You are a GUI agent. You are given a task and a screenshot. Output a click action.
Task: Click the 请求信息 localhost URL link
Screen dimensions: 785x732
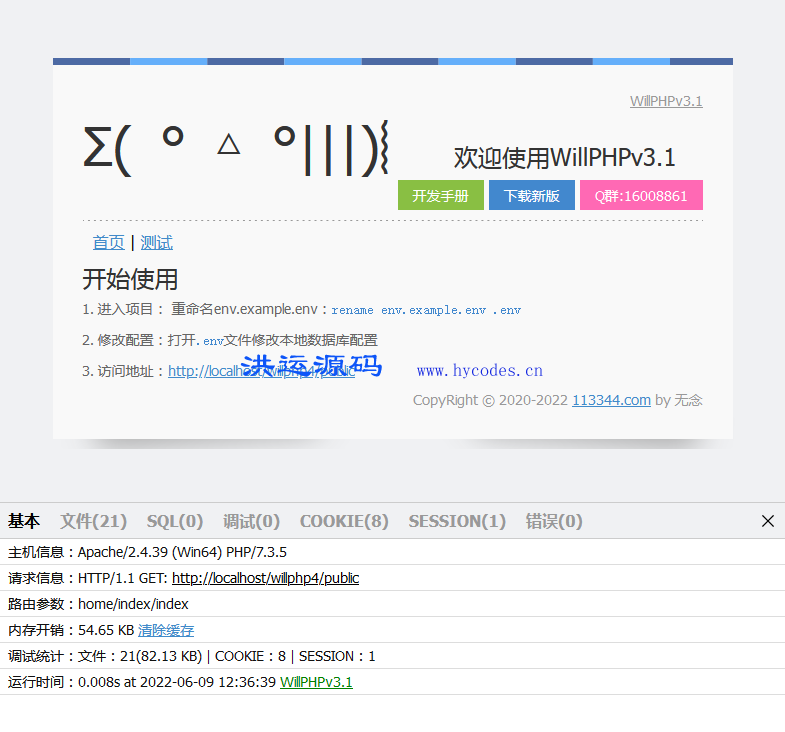click(x=265, y=578)
